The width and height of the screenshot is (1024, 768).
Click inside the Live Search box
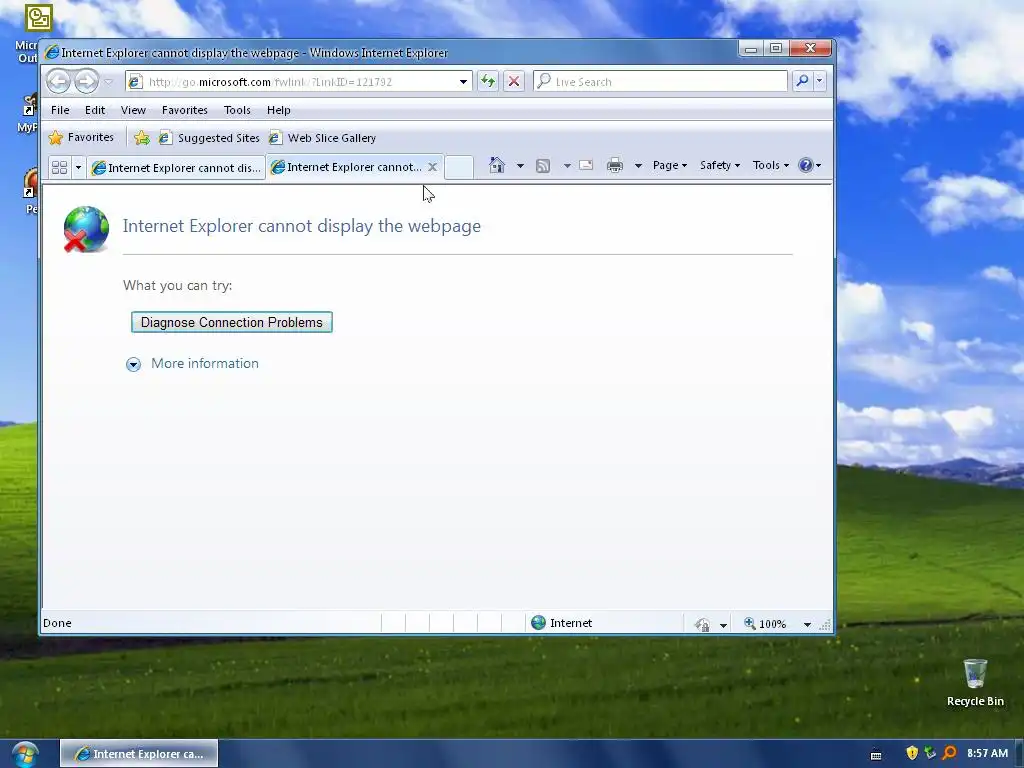[660, 82]
